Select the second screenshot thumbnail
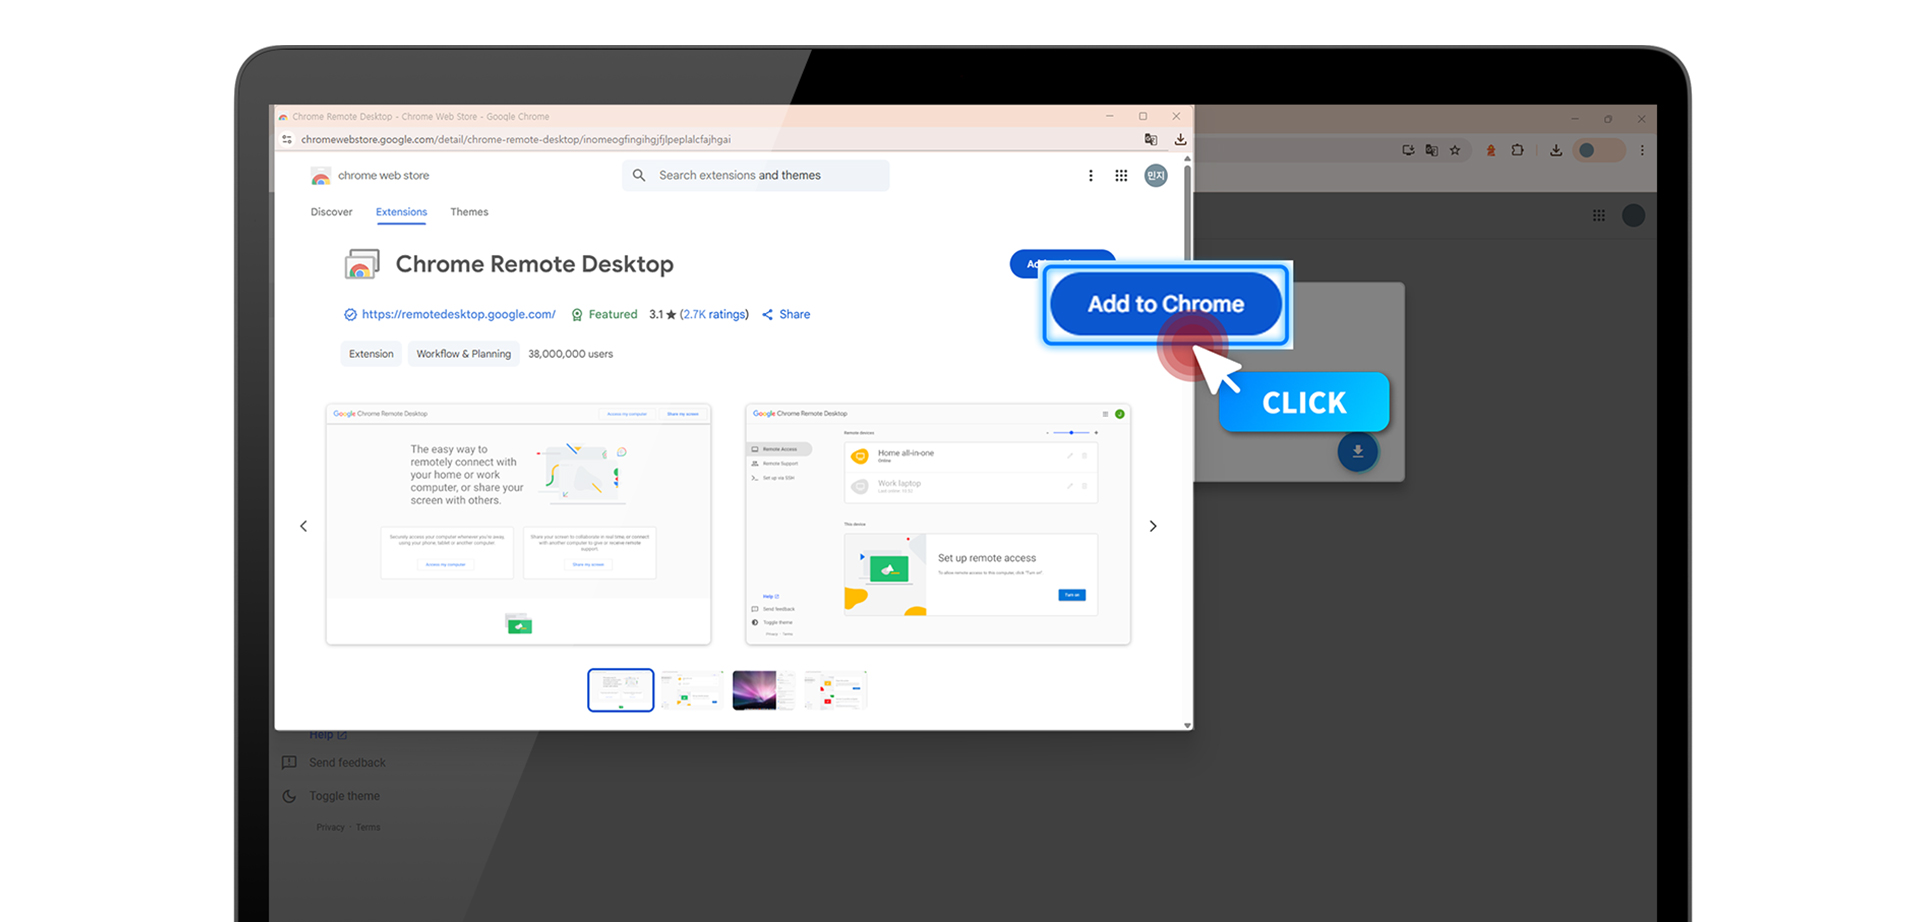The width and height of the screenshot is (1920, 922). 692,690
